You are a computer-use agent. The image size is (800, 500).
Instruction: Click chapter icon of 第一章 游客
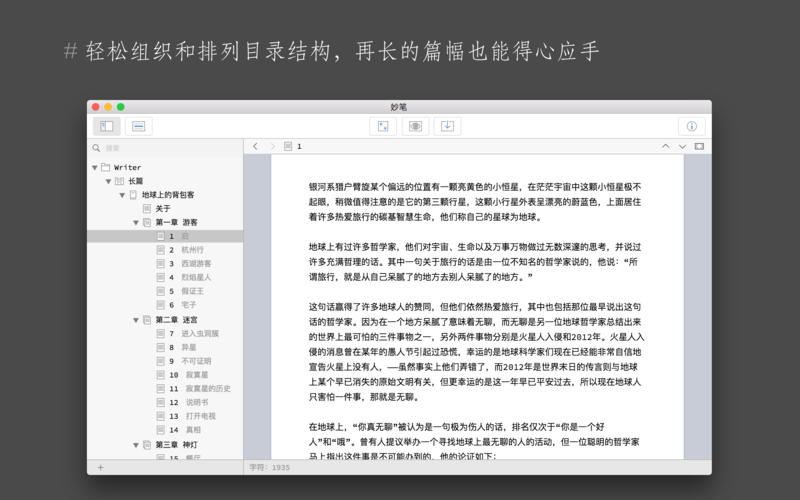coord(147,222)
